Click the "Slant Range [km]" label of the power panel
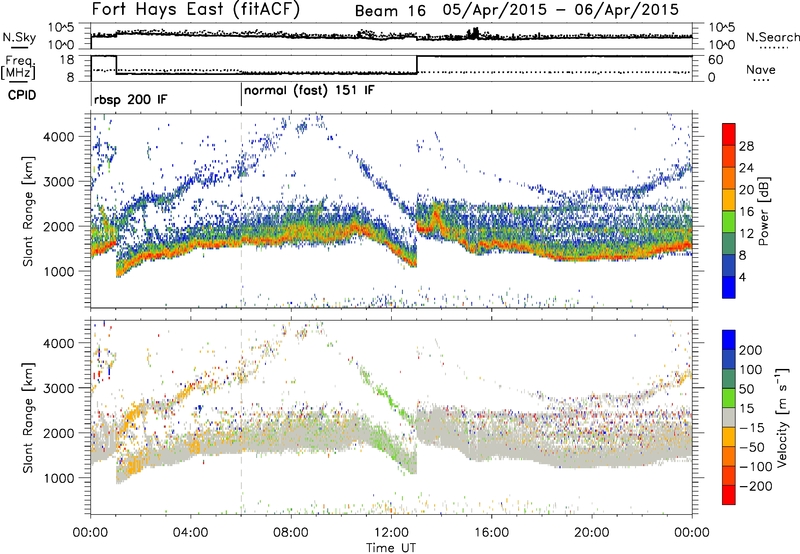The height and width of the screenshot is (554, 800). (28, 211)
